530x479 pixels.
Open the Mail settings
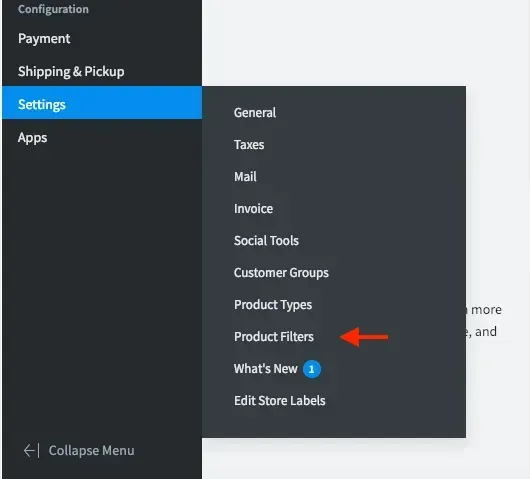(x=245, y=176)
